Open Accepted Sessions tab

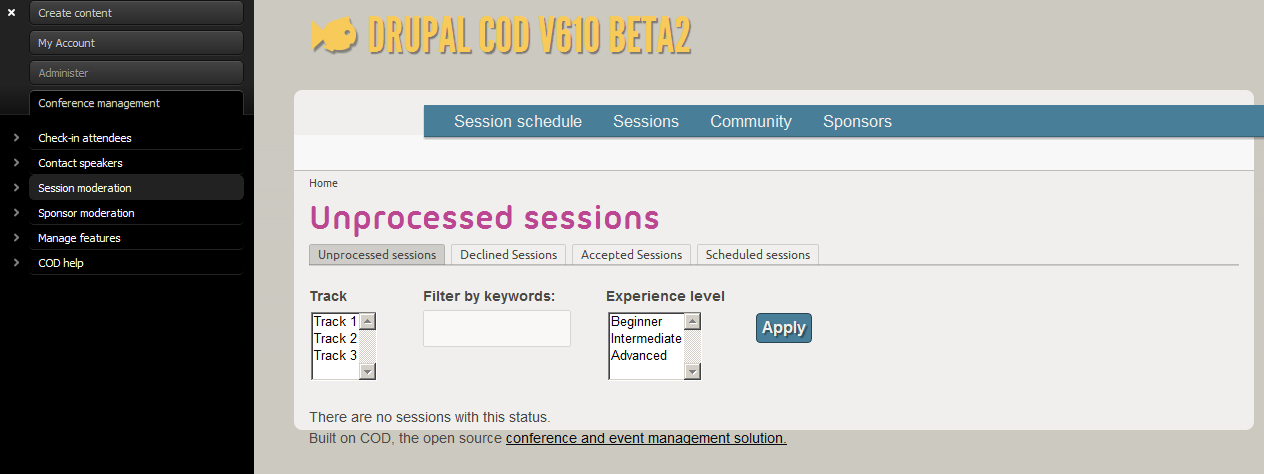tap(631, 254)
